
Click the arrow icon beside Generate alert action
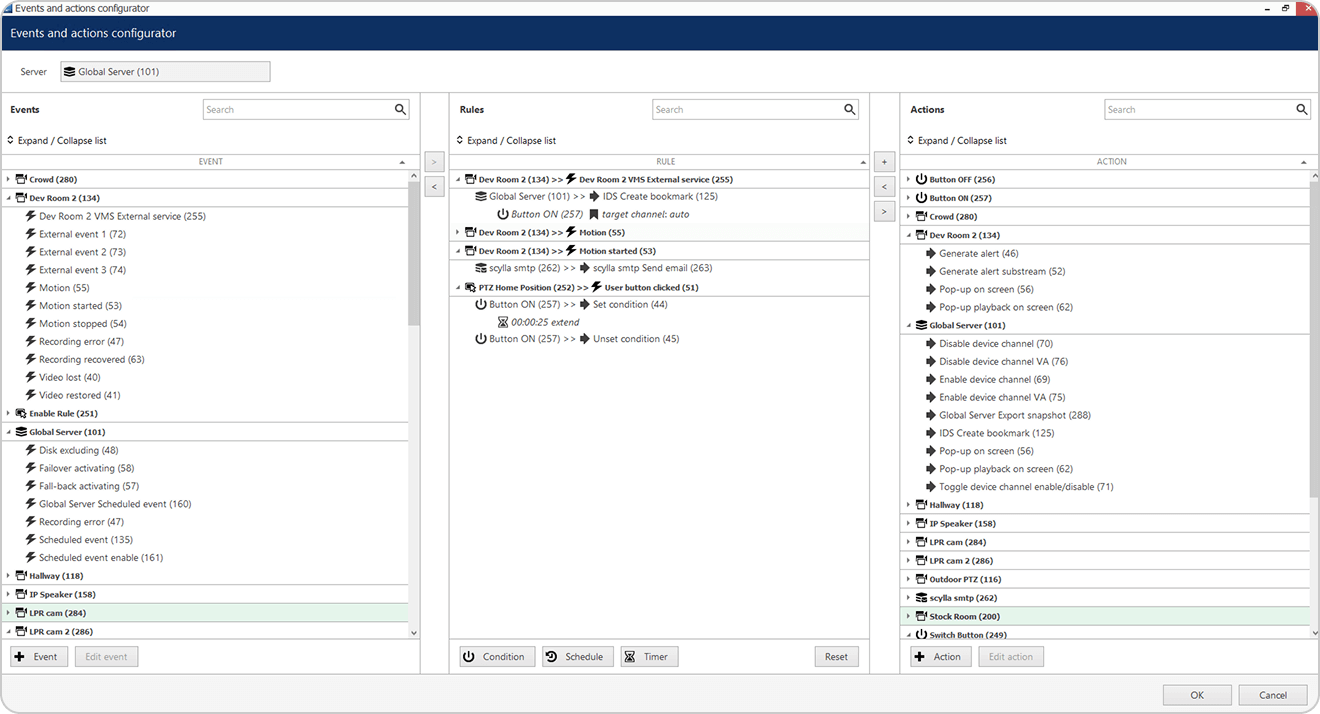pyautogui.click(x=931, y=254)
